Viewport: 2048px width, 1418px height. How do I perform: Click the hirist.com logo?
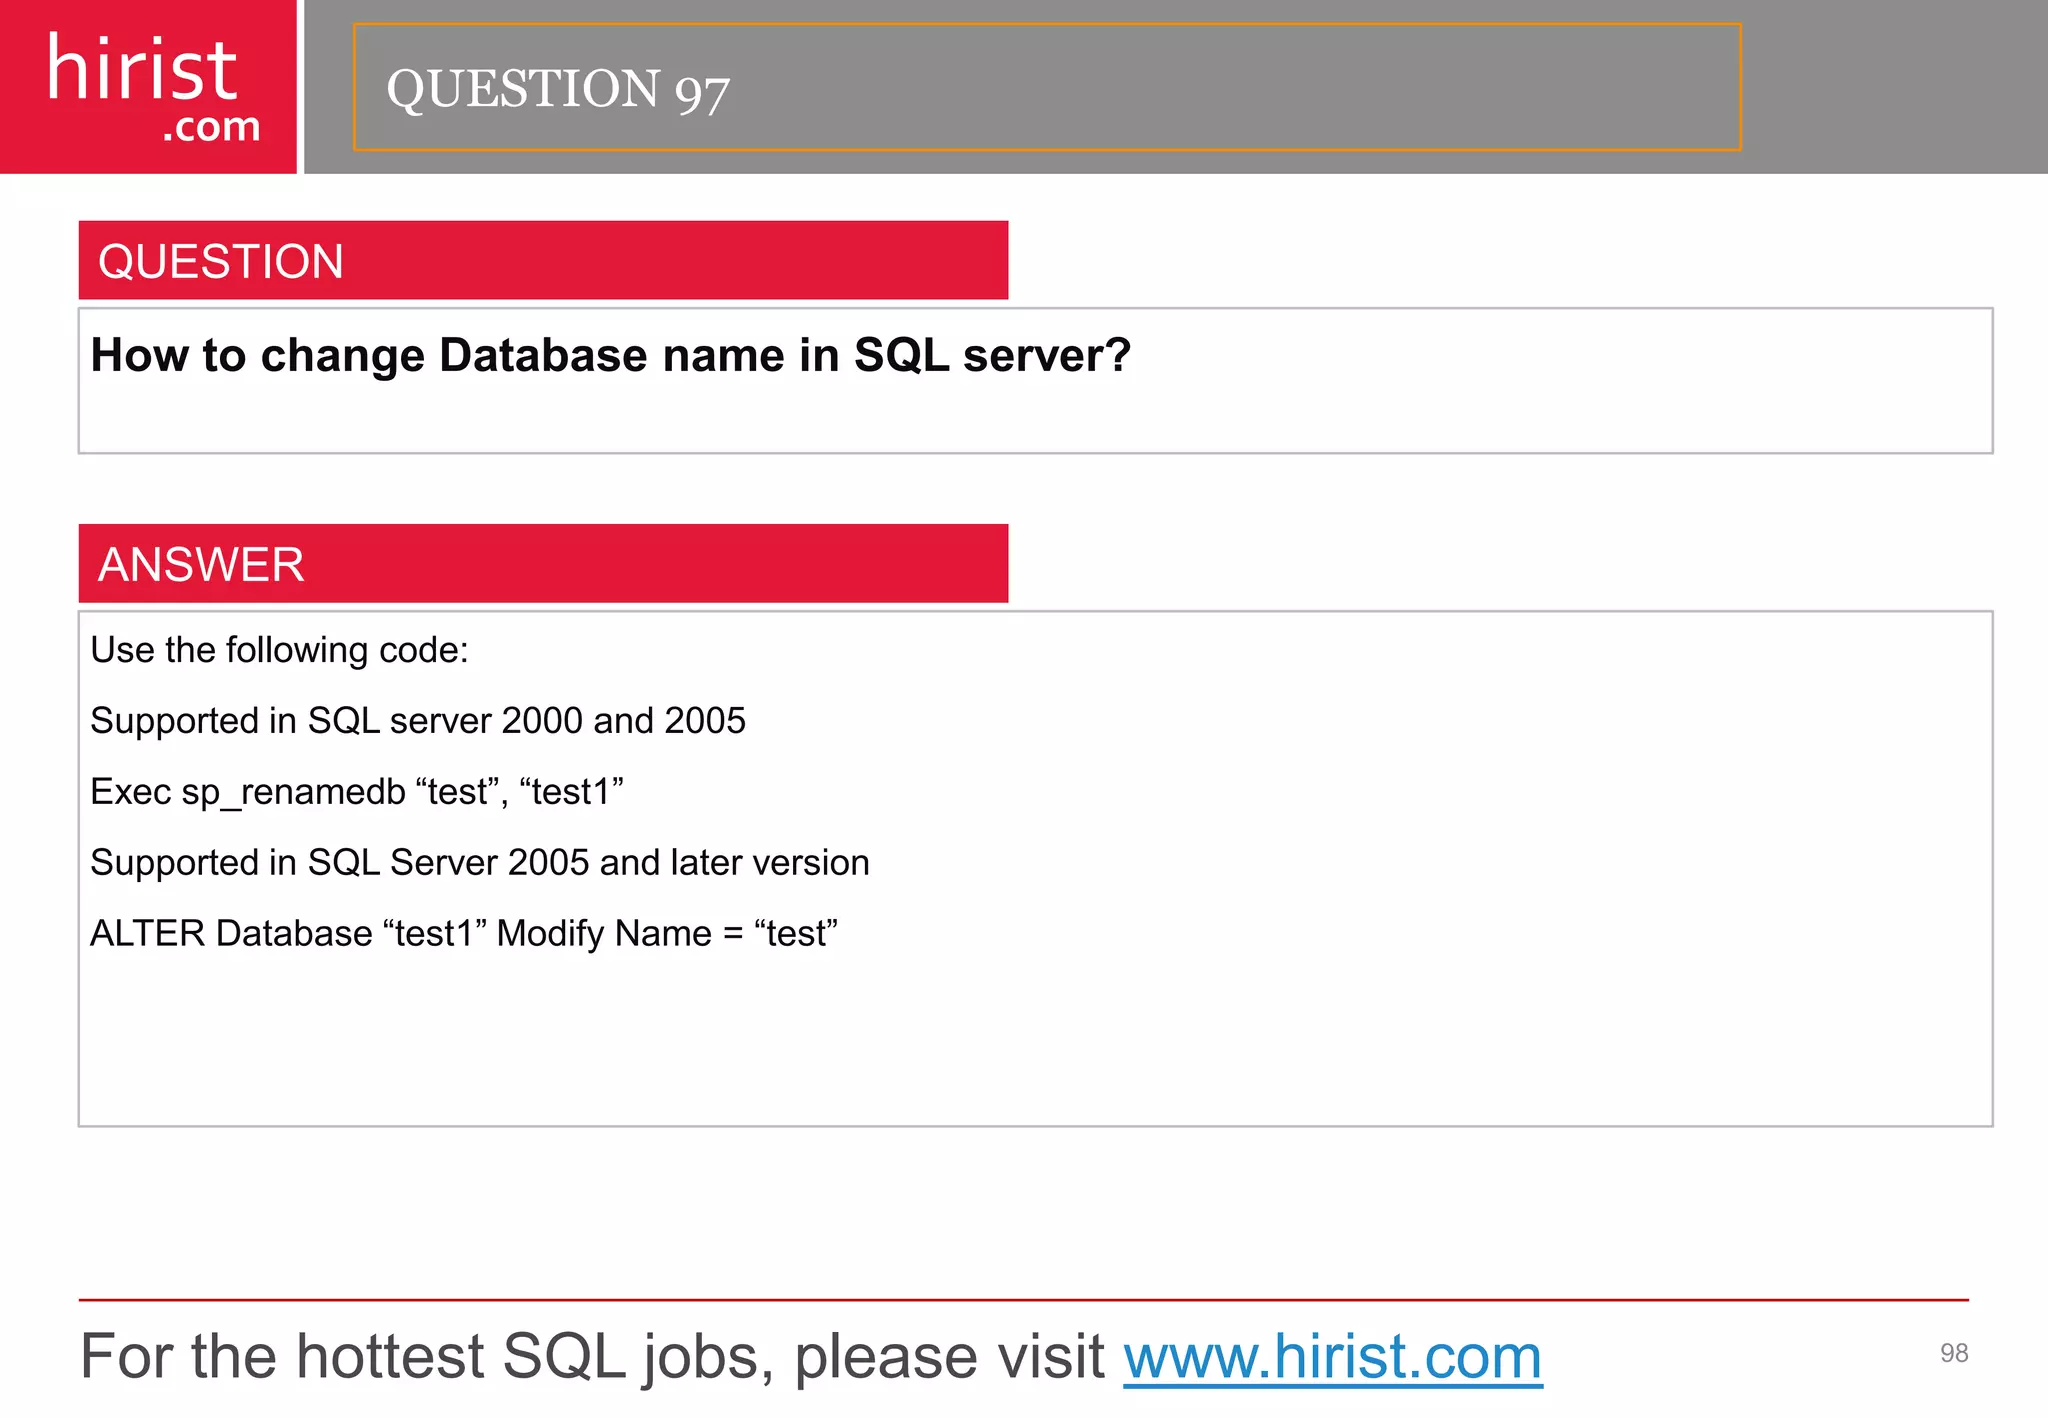pyautogui.click(x=148, y=87)
